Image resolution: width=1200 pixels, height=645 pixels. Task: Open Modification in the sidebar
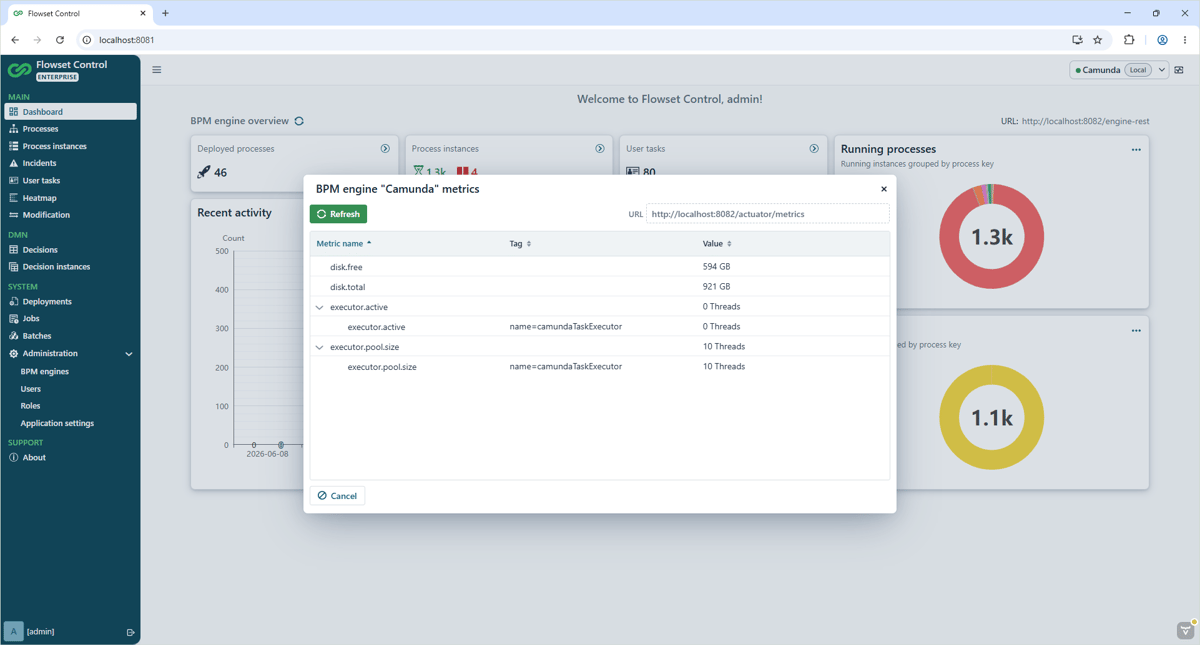pos(70,215)
